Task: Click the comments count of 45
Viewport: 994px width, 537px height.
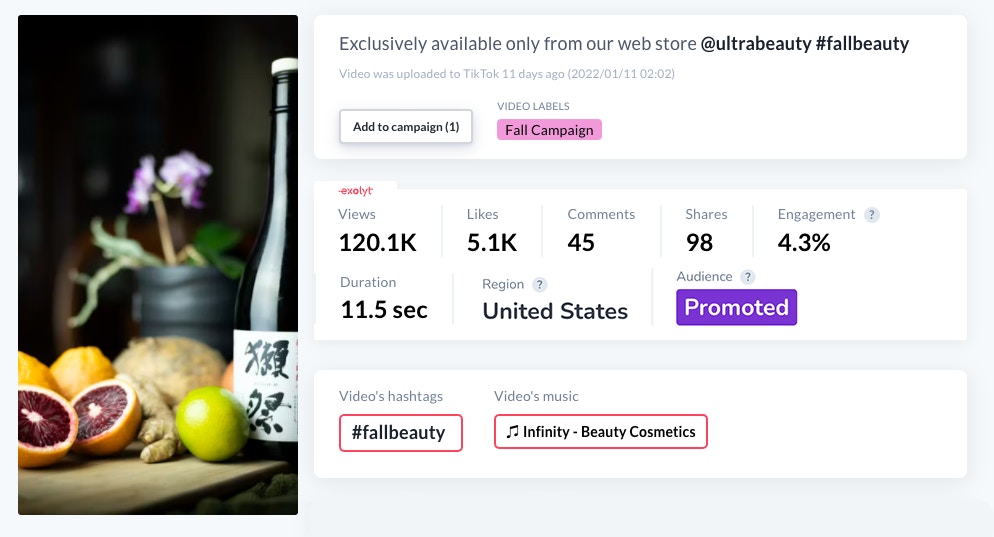Action: [581, 243]
